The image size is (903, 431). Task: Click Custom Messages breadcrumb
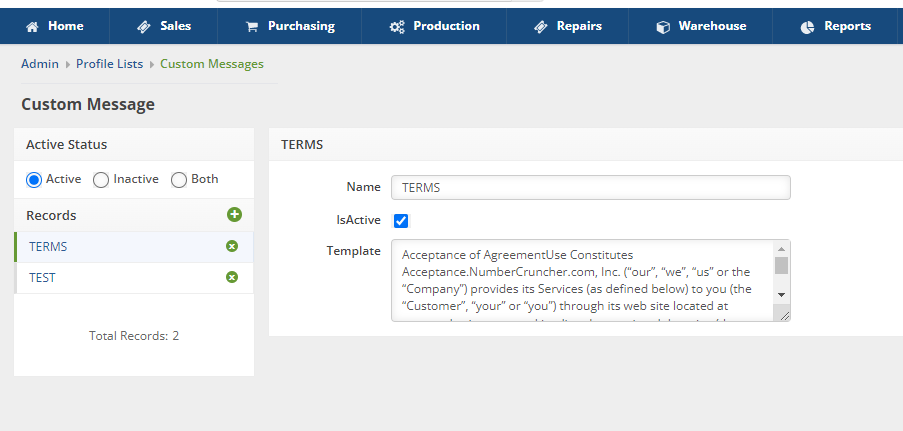coord(212,64)
